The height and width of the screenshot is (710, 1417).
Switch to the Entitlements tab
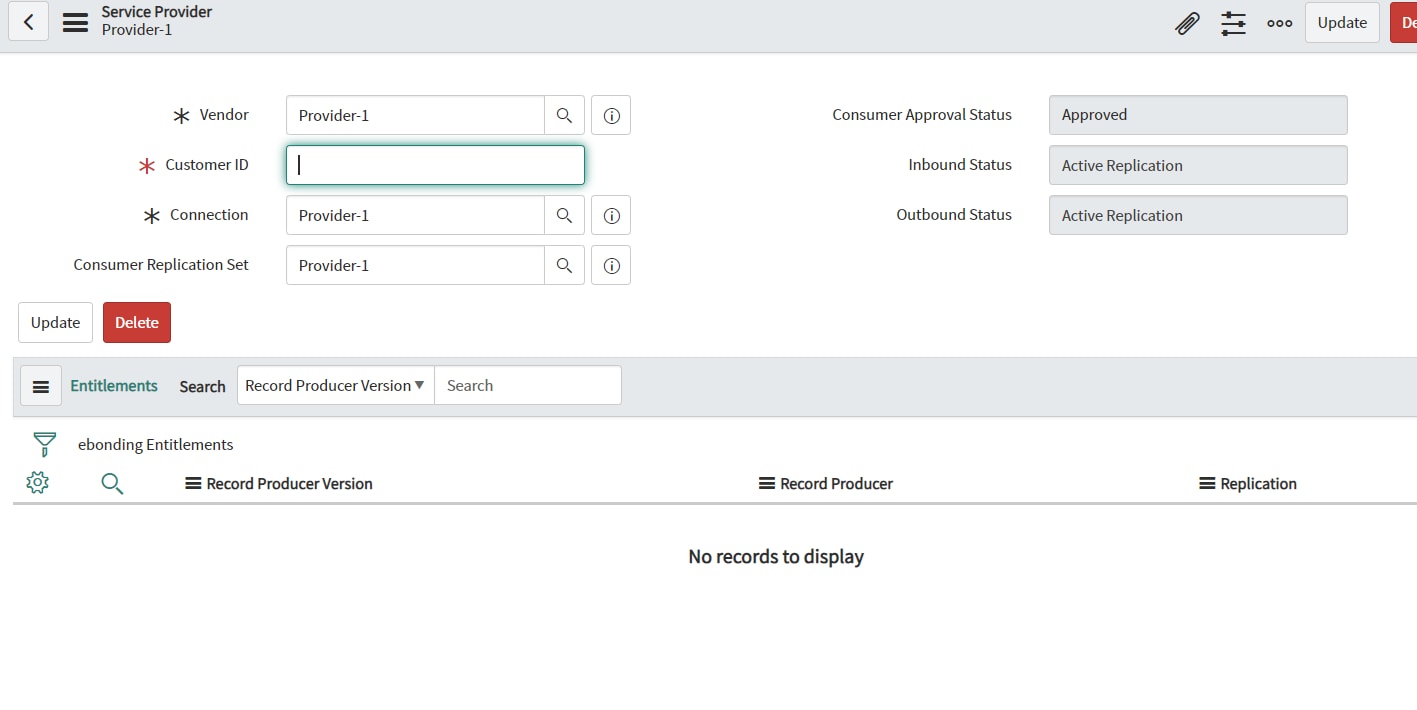113,385
